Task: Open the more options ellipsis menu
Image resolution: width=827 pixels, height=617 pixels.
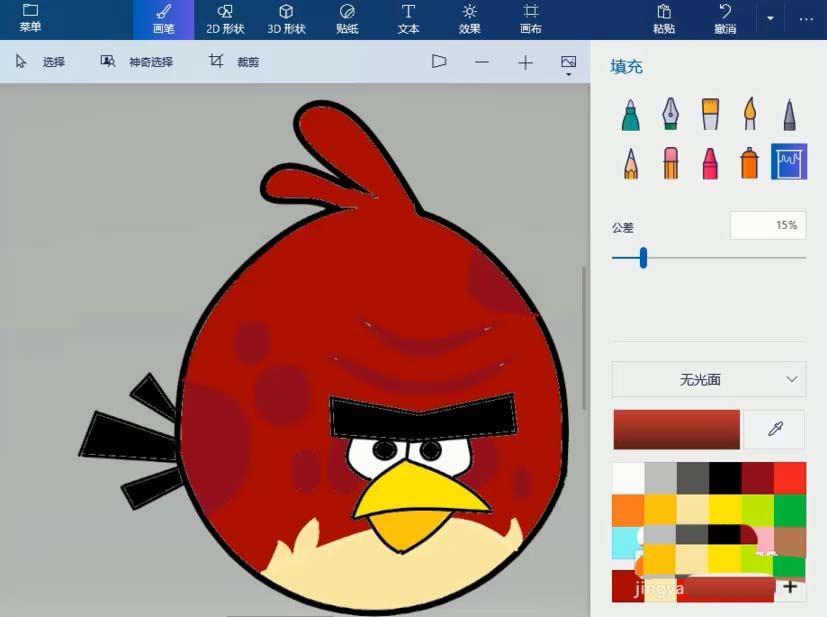Action: click(806, 20)
